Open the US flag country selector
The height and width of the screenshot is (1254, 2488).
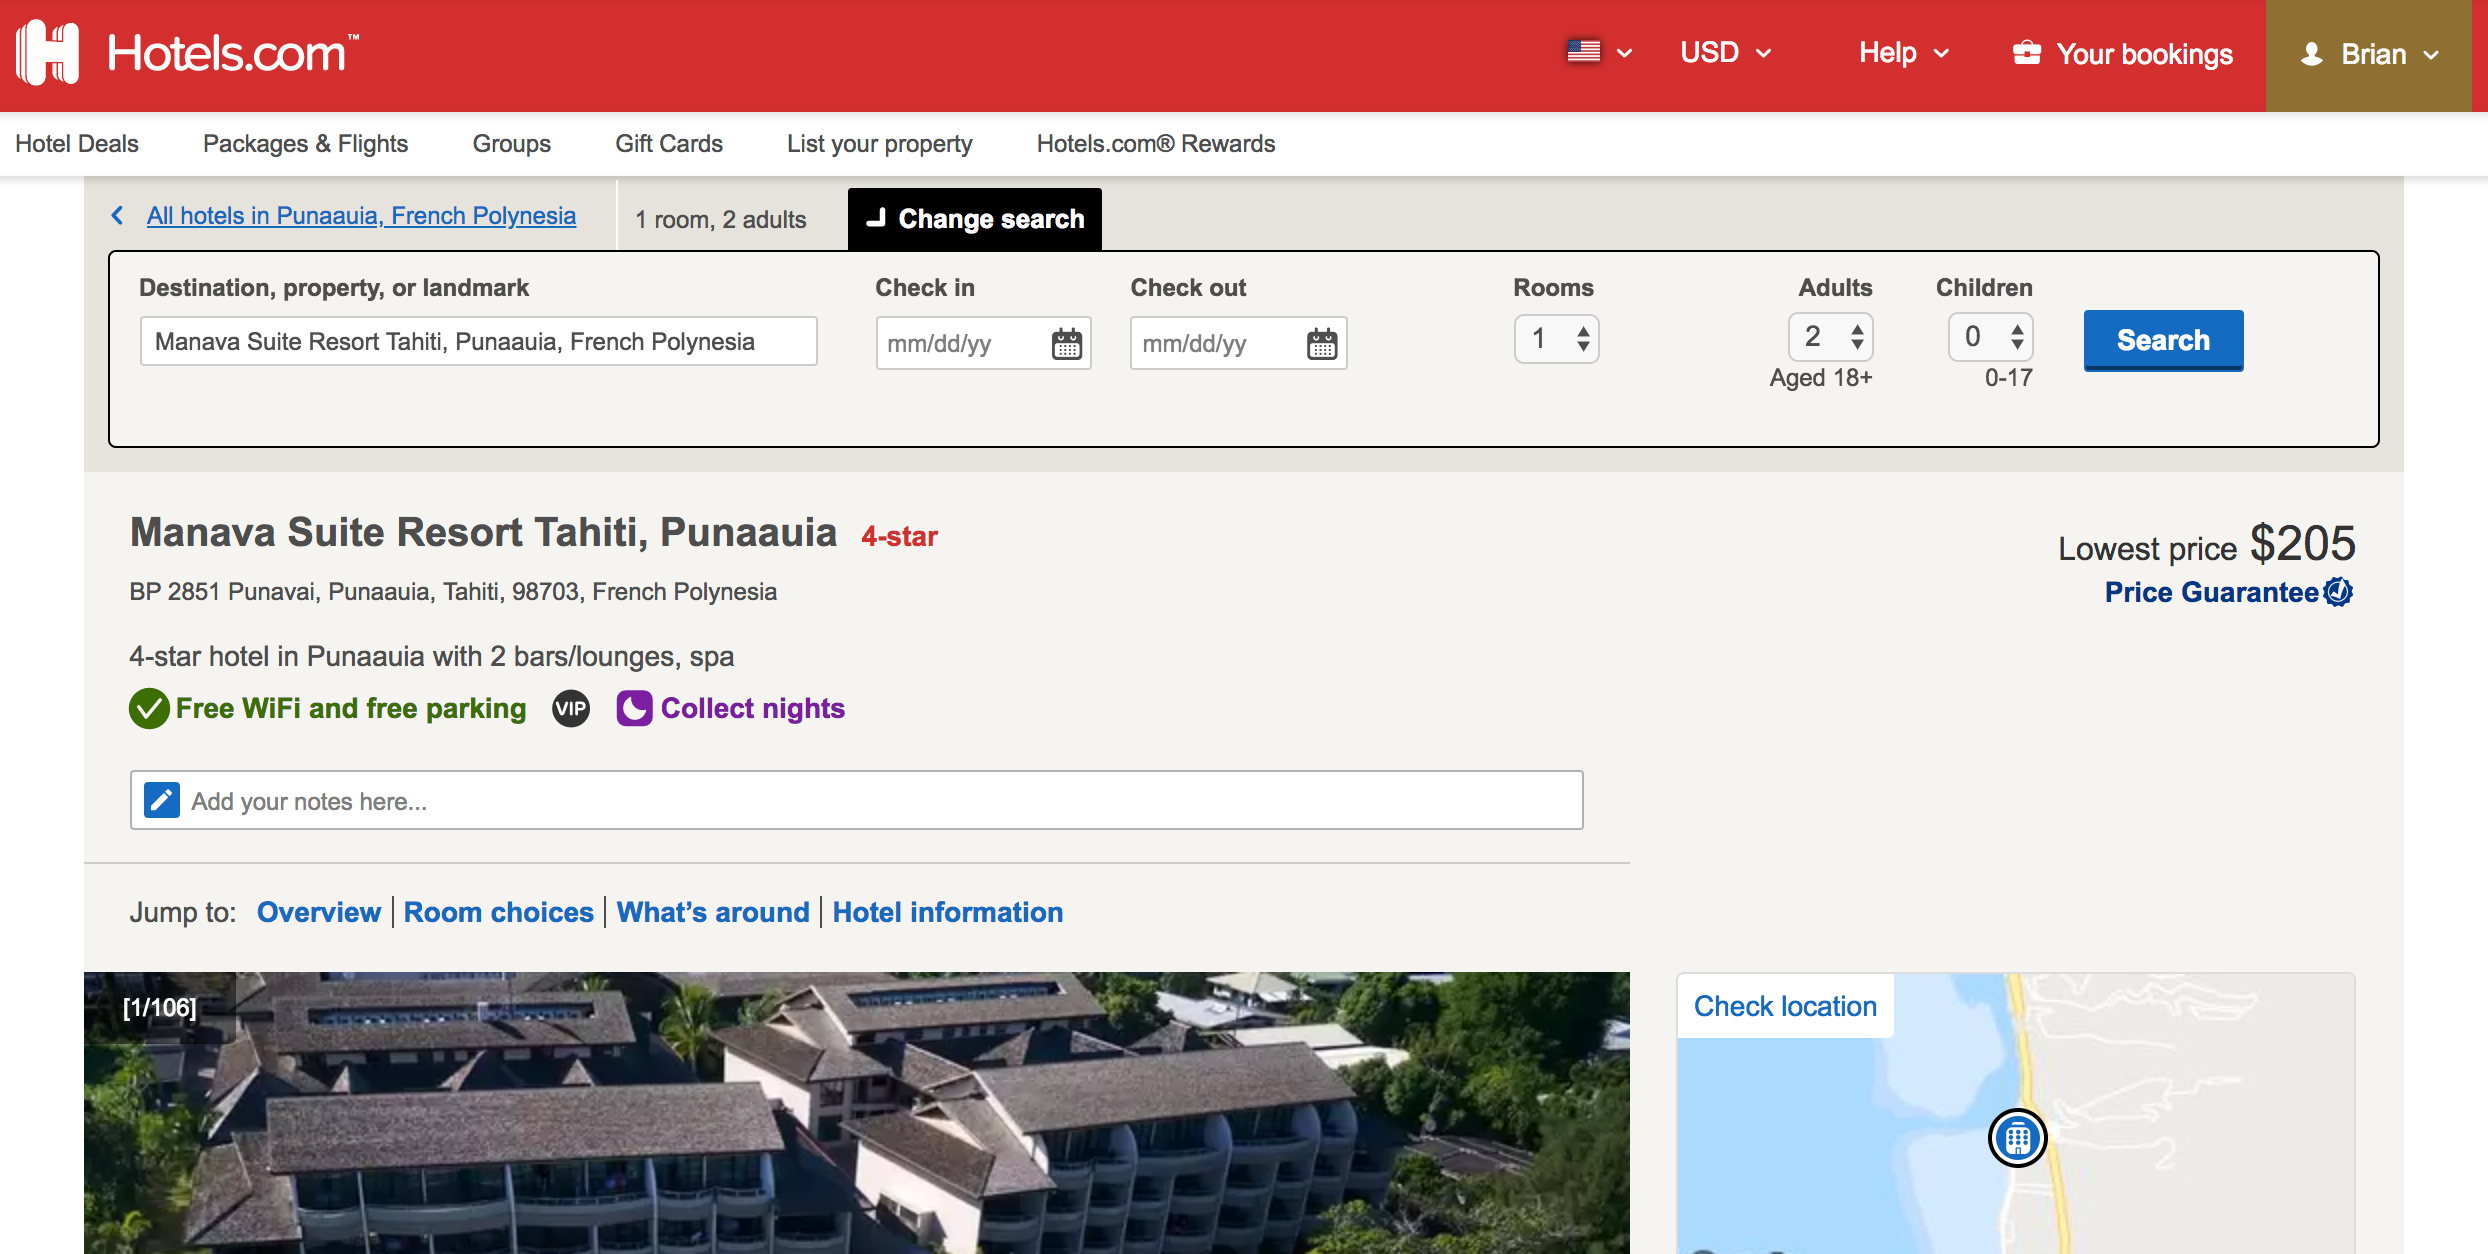pyautogui.click(x=1599, y=52)
